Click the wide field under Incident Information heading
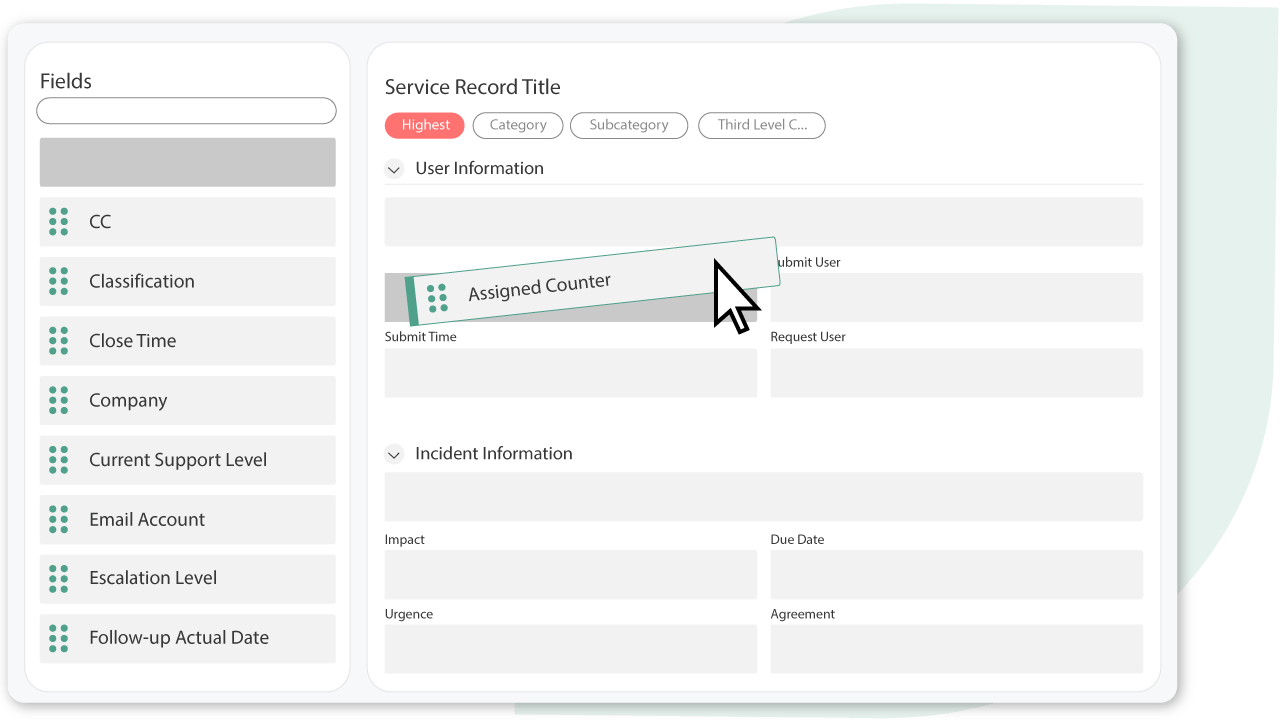The height and width of the screenshot is (720, 1284). coord(764,497)
